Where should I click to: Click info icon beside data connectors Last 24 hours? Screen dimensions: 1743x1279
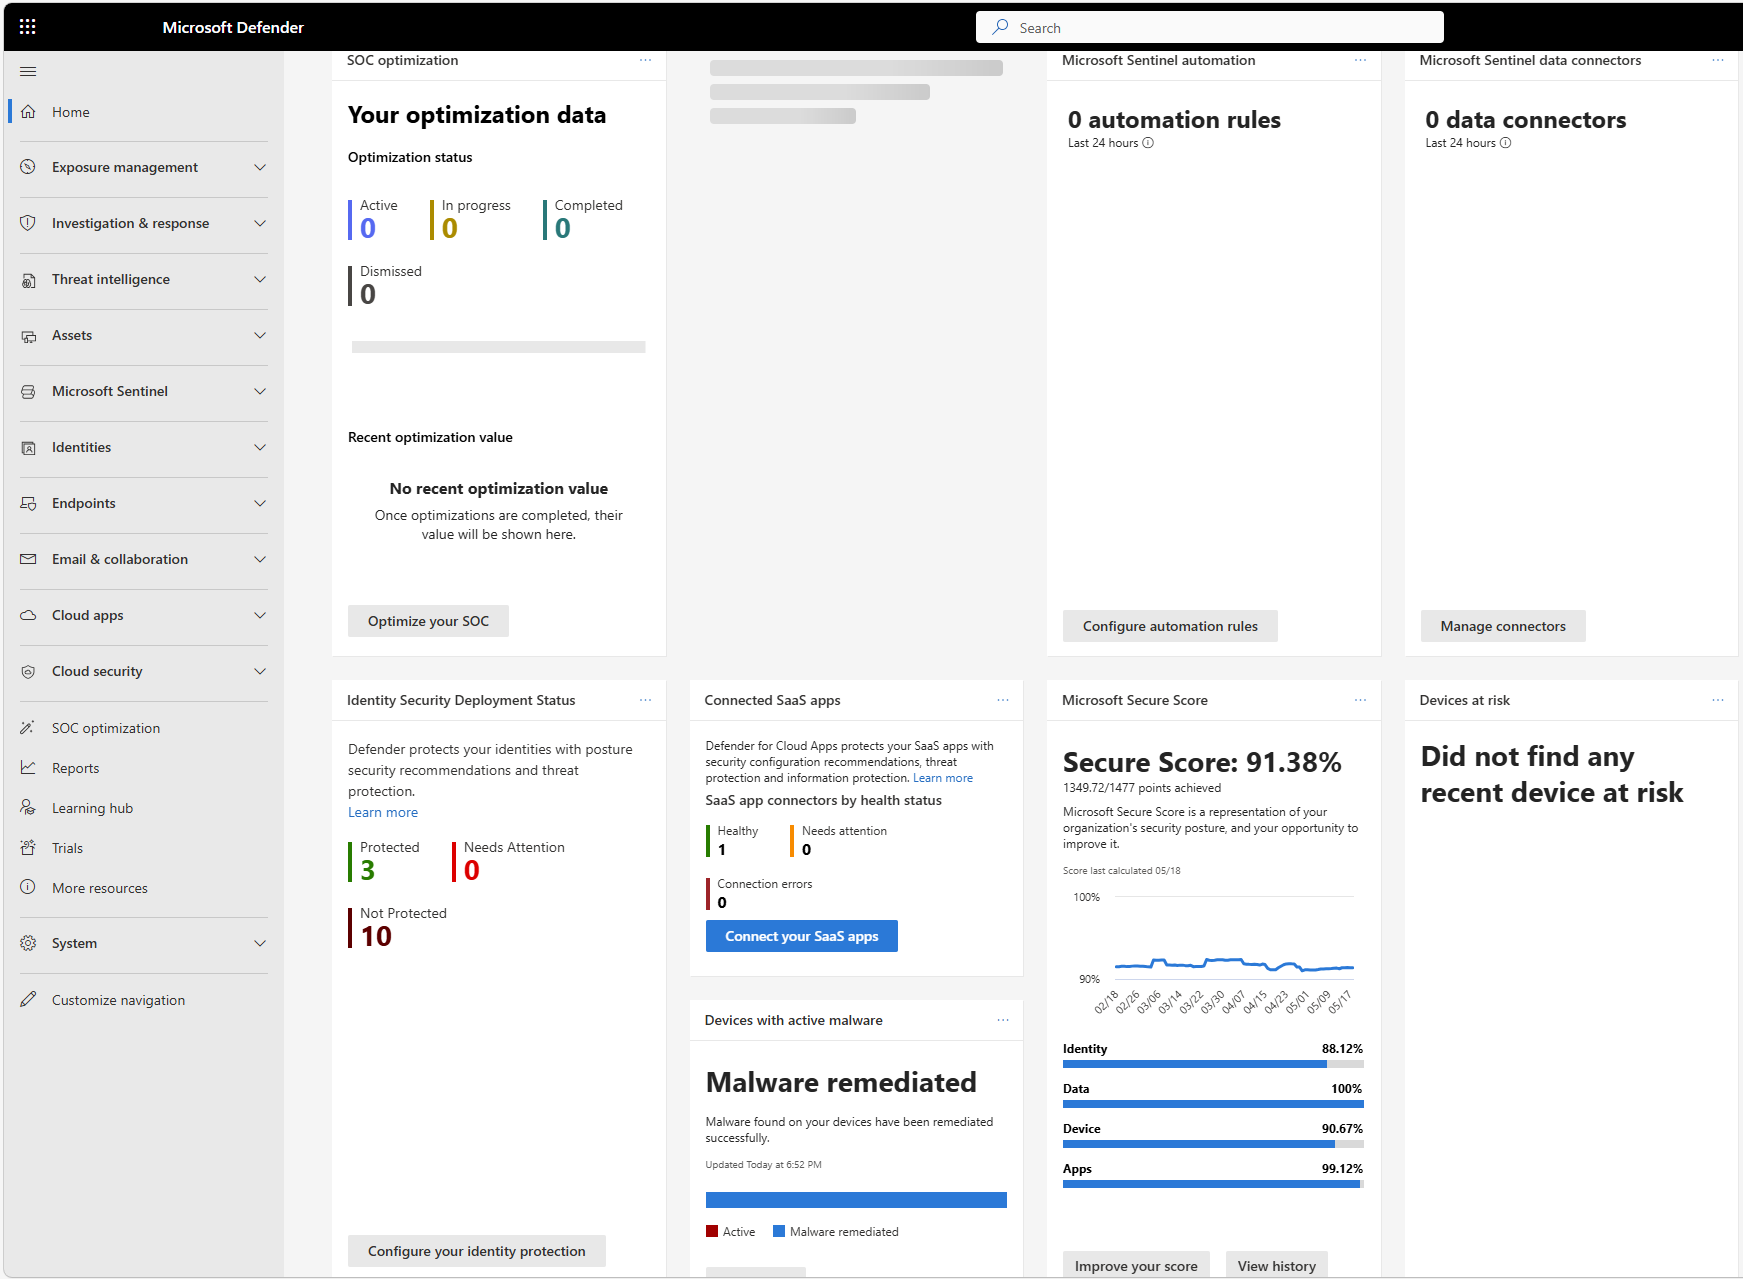click(x=1505, y=143)
